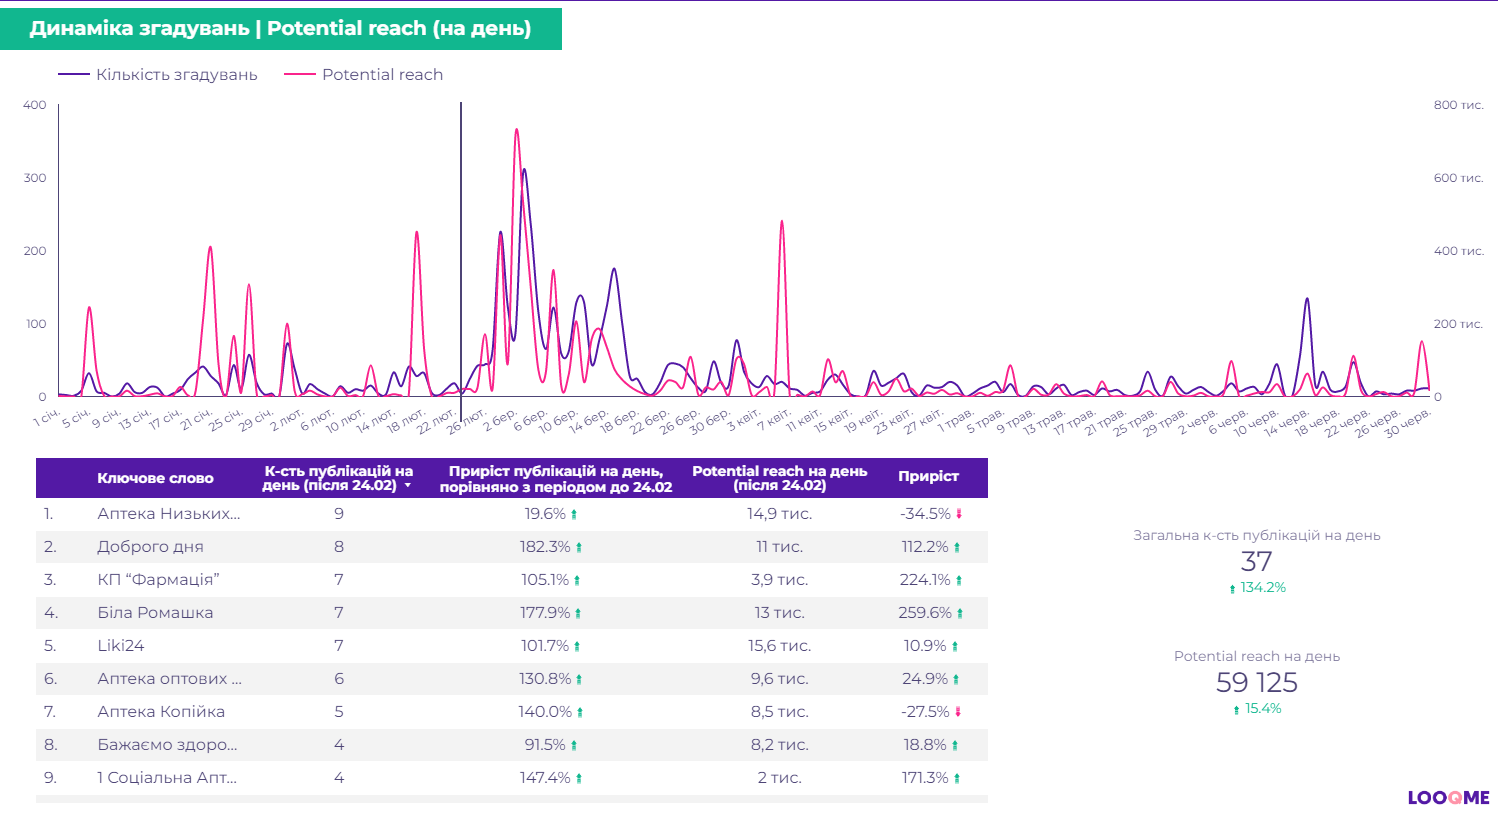Select the Аптека Низьких… keyword row
The image size is (1498, 817).
coord(512,514)
